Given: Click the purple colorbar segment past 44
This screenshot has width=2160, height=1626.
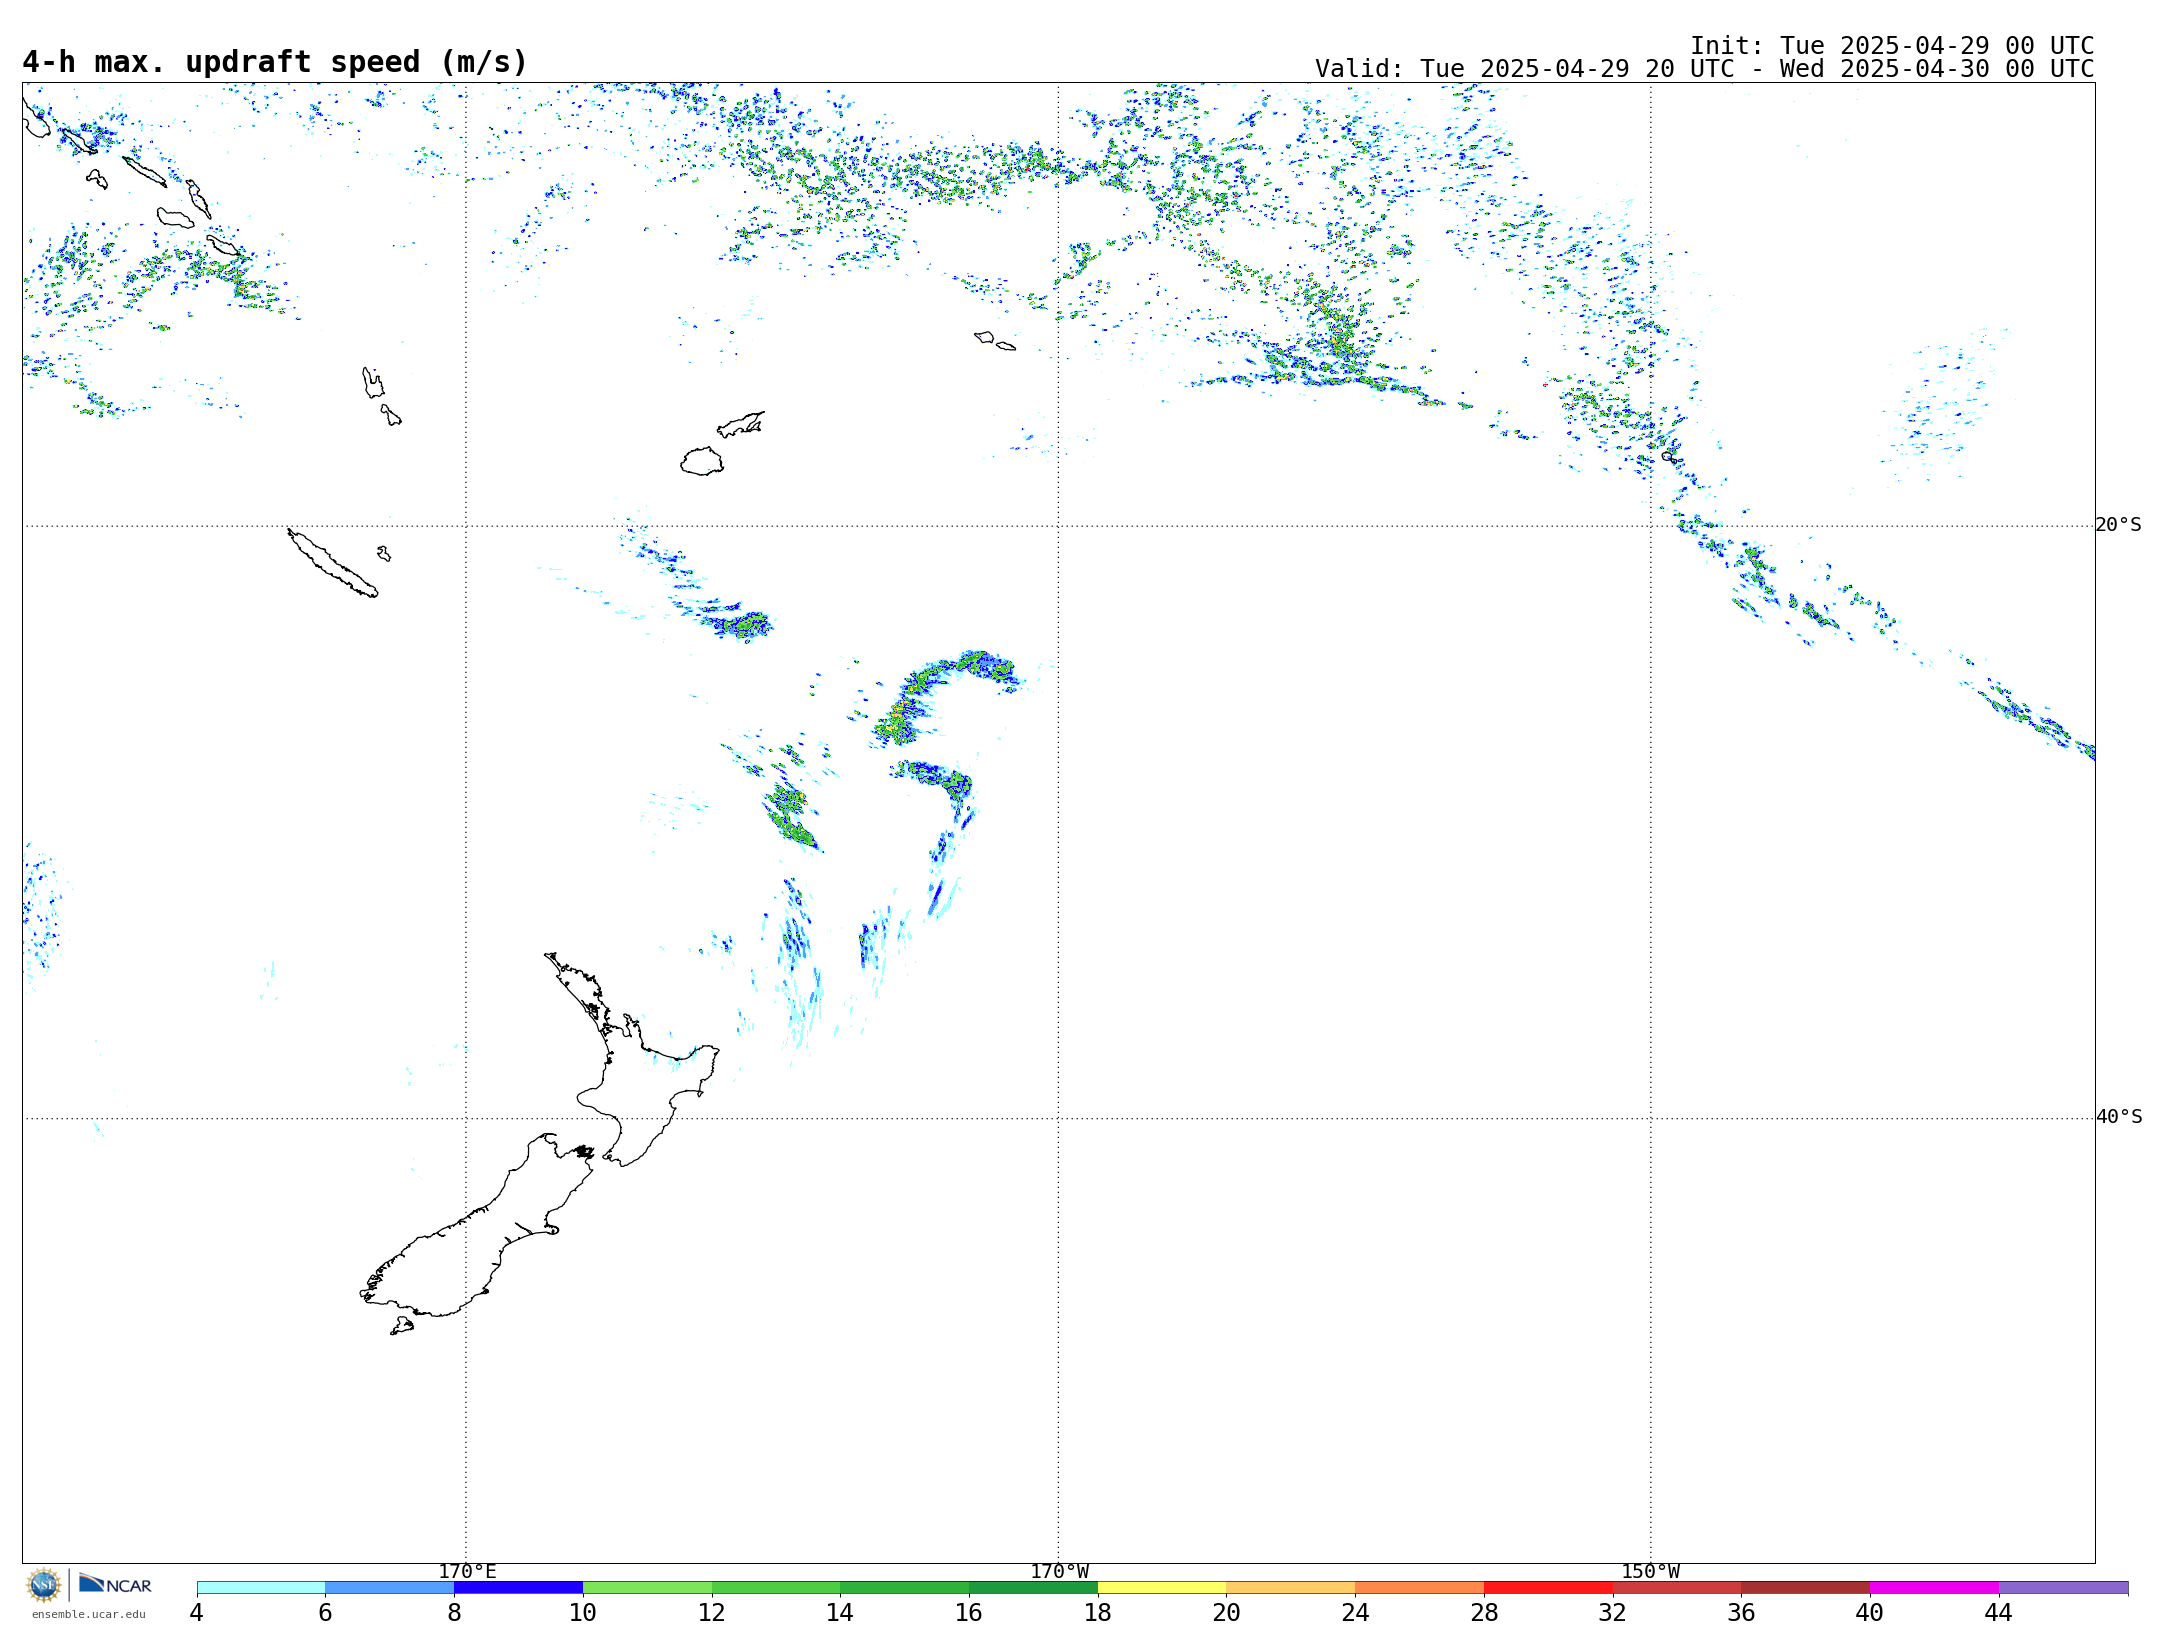Looking at the screenshot, I should pos(2063,1588).
